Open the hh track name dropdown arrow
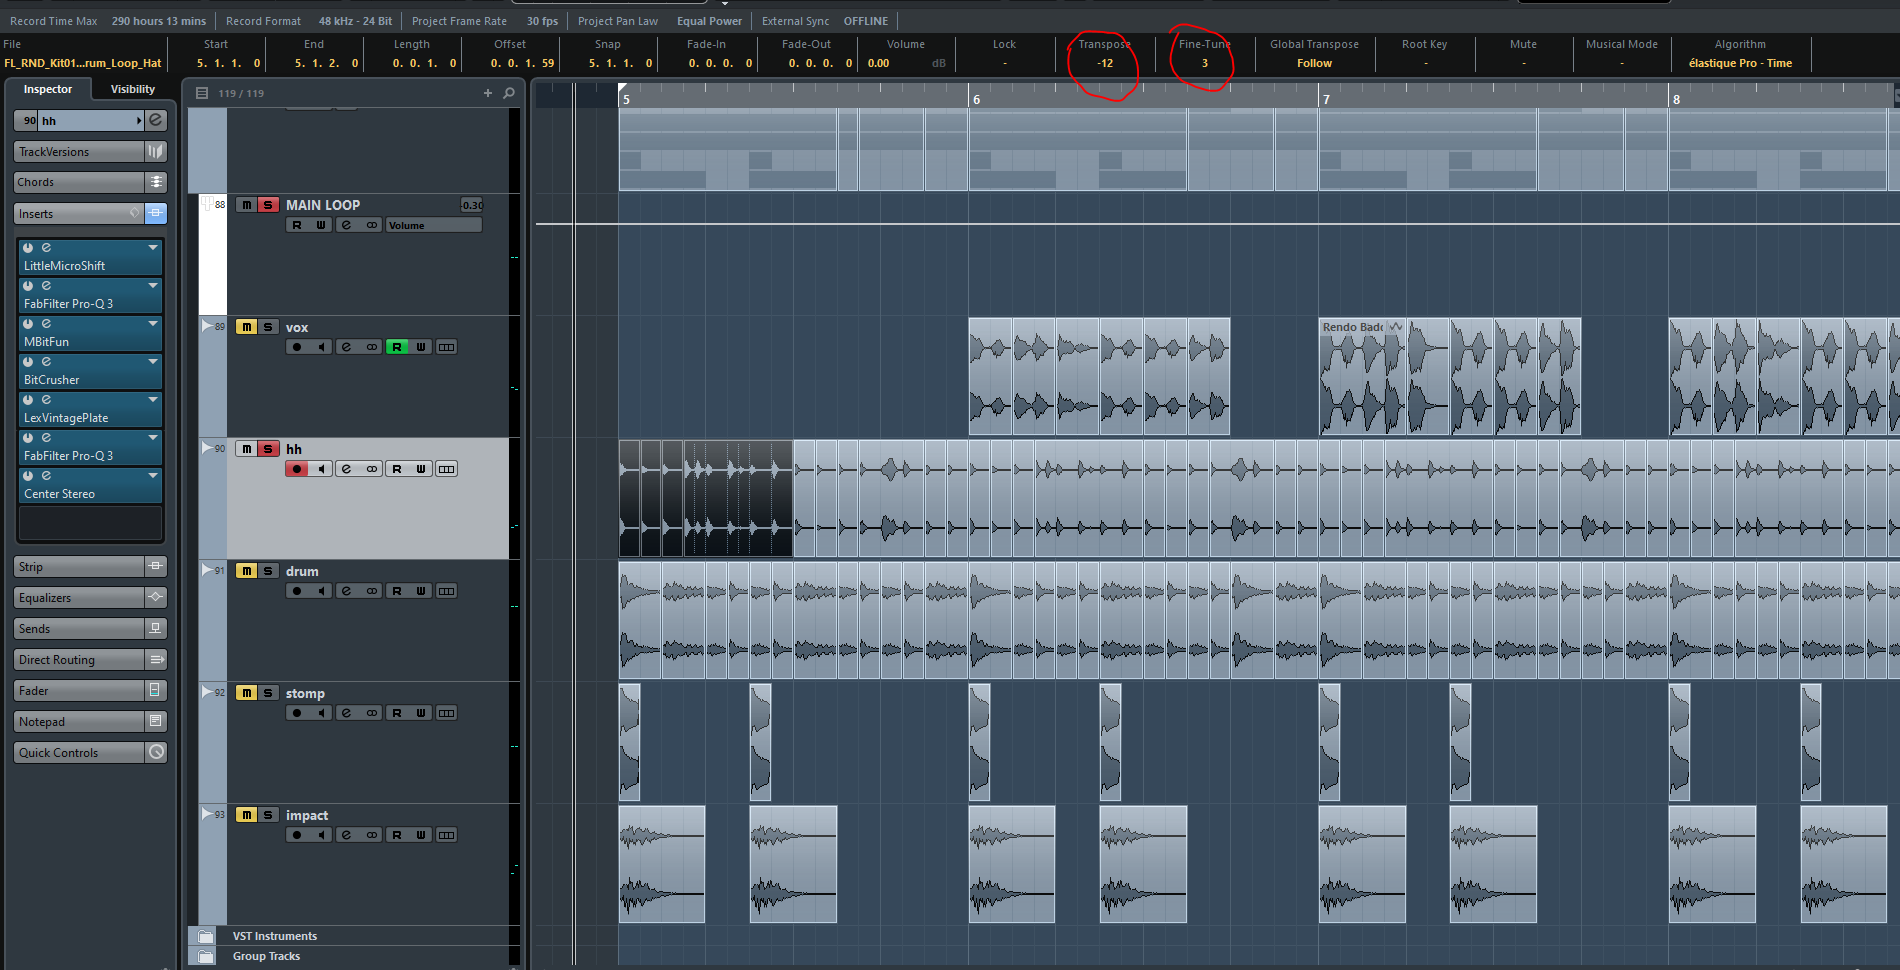This screenshot has height=970, width=1900. (139, 121)
